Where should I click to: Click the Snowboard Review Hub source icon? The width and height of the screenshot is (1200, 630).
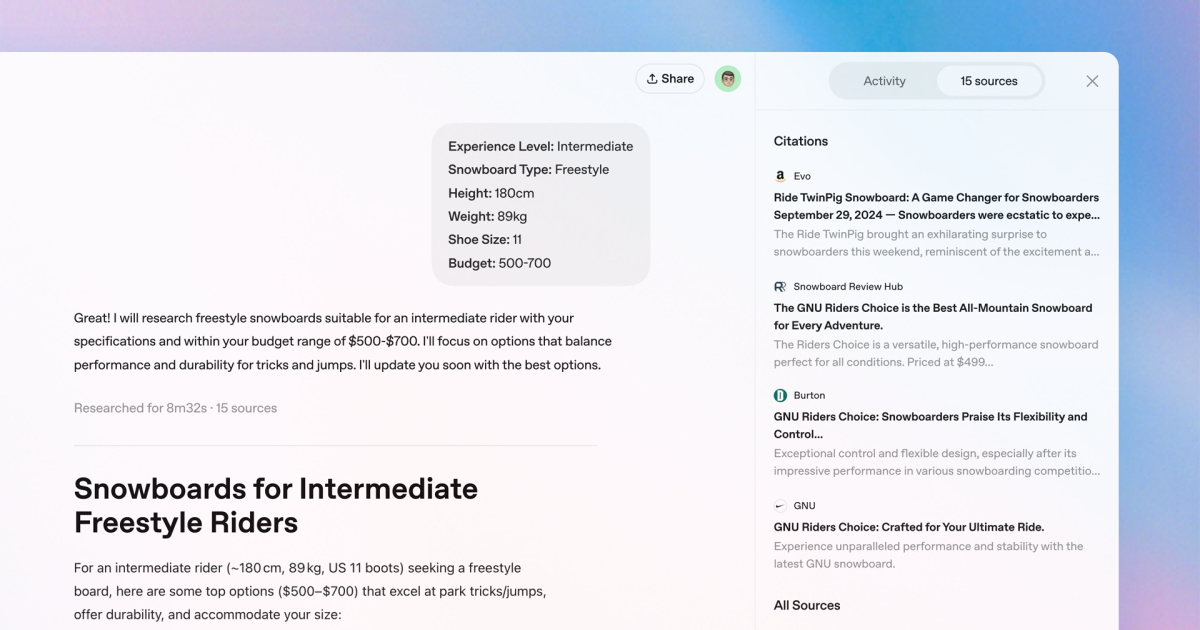coord(780,286)
